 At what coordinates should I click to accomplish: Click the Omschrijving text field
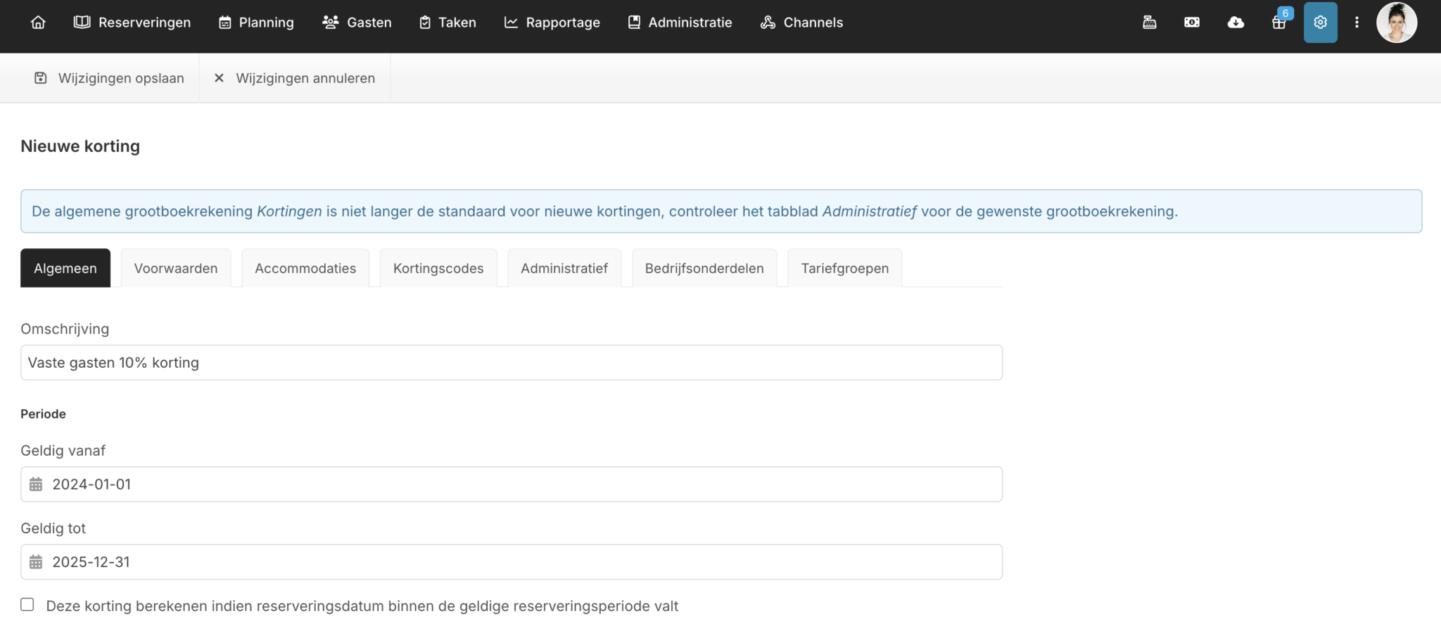point(511,363)
